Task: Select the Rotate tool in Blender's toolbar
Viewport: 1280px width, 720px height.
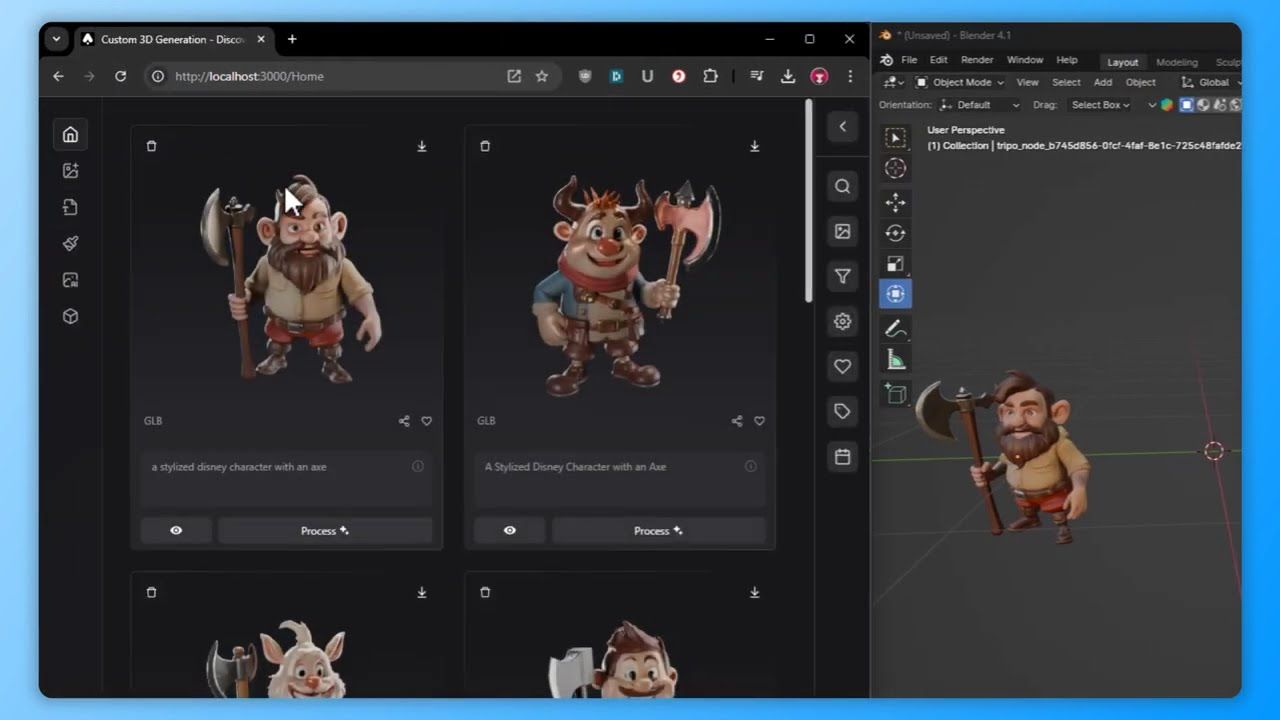Action: [x=895, y=233]
